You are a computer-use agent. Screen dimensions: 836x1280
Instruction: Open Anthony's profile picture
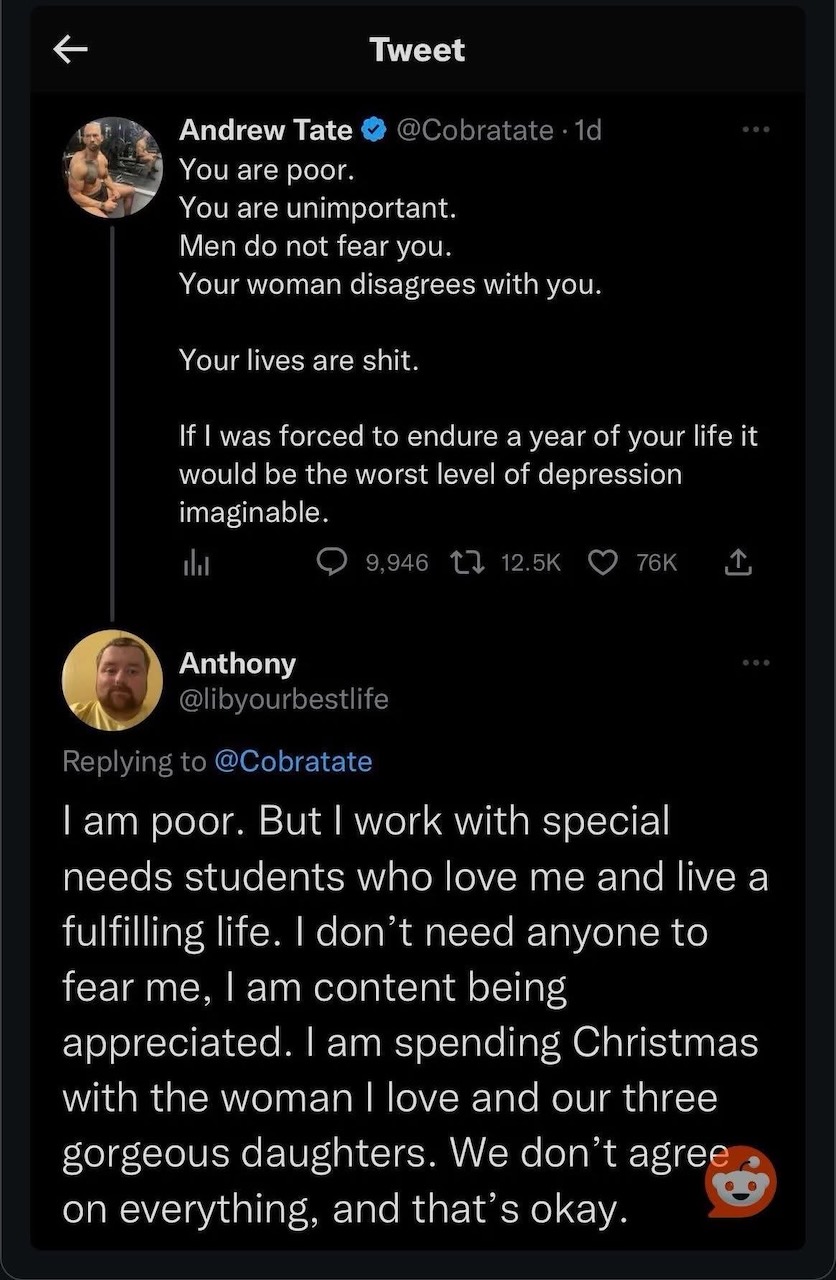tap(112, 681)
